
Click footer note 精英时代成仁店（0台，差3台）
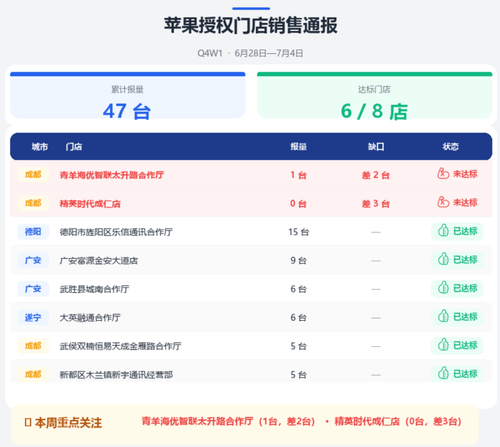398,421
